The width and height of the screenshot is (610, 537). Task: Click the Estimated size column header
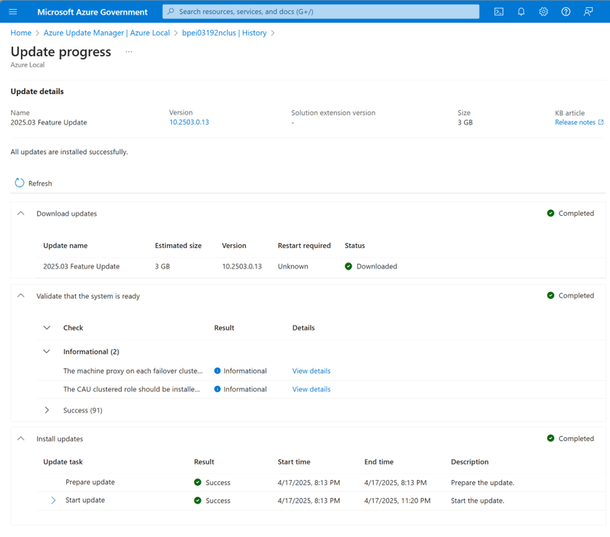pos(178,246)
